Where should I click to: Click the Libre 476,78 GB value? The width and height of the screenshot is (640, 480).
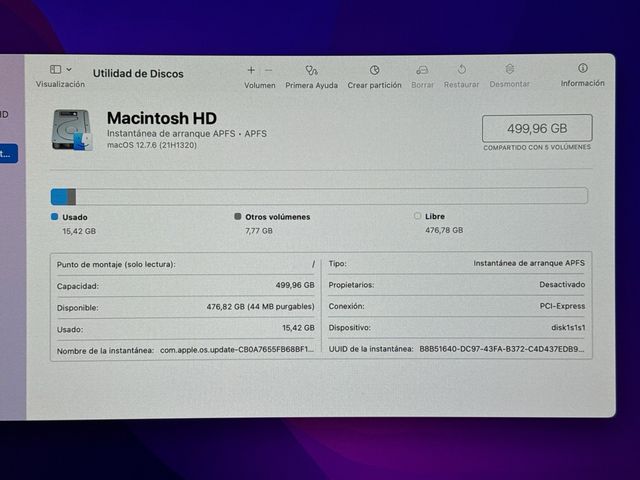click(x=444, y=230)
